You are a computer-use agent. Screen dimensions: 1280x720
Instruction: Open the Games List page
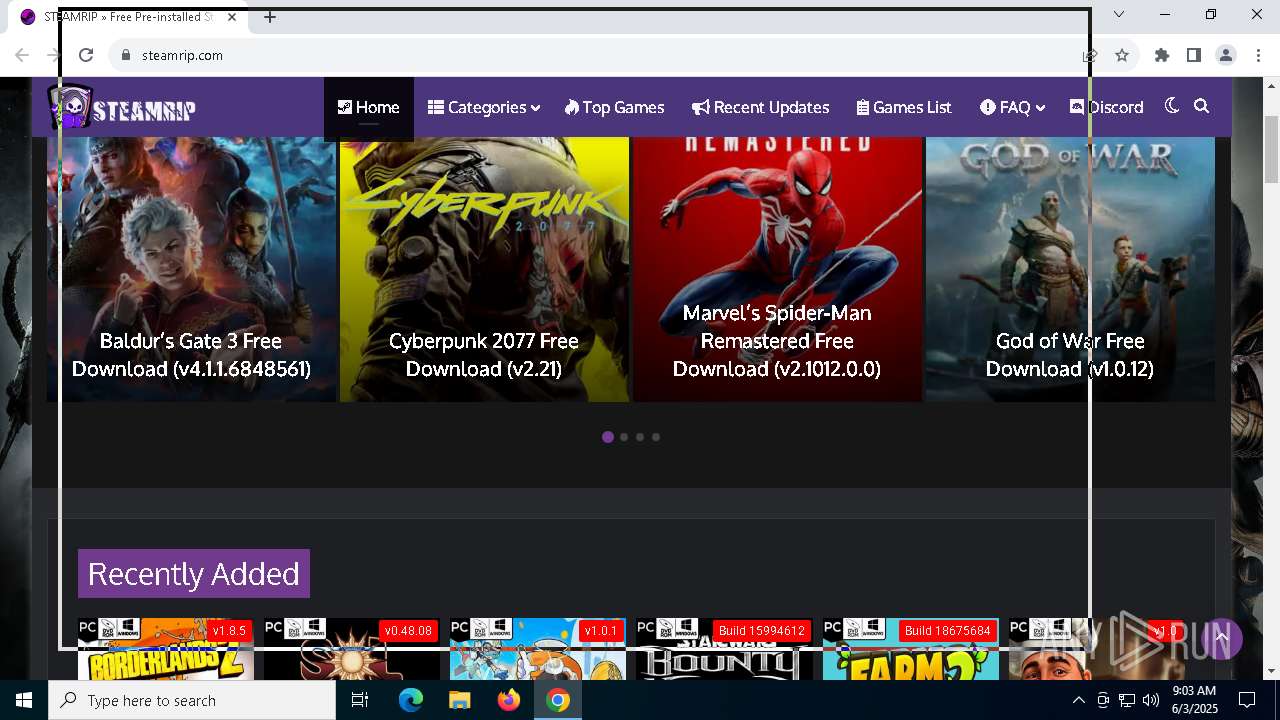[x=904, y=107]
